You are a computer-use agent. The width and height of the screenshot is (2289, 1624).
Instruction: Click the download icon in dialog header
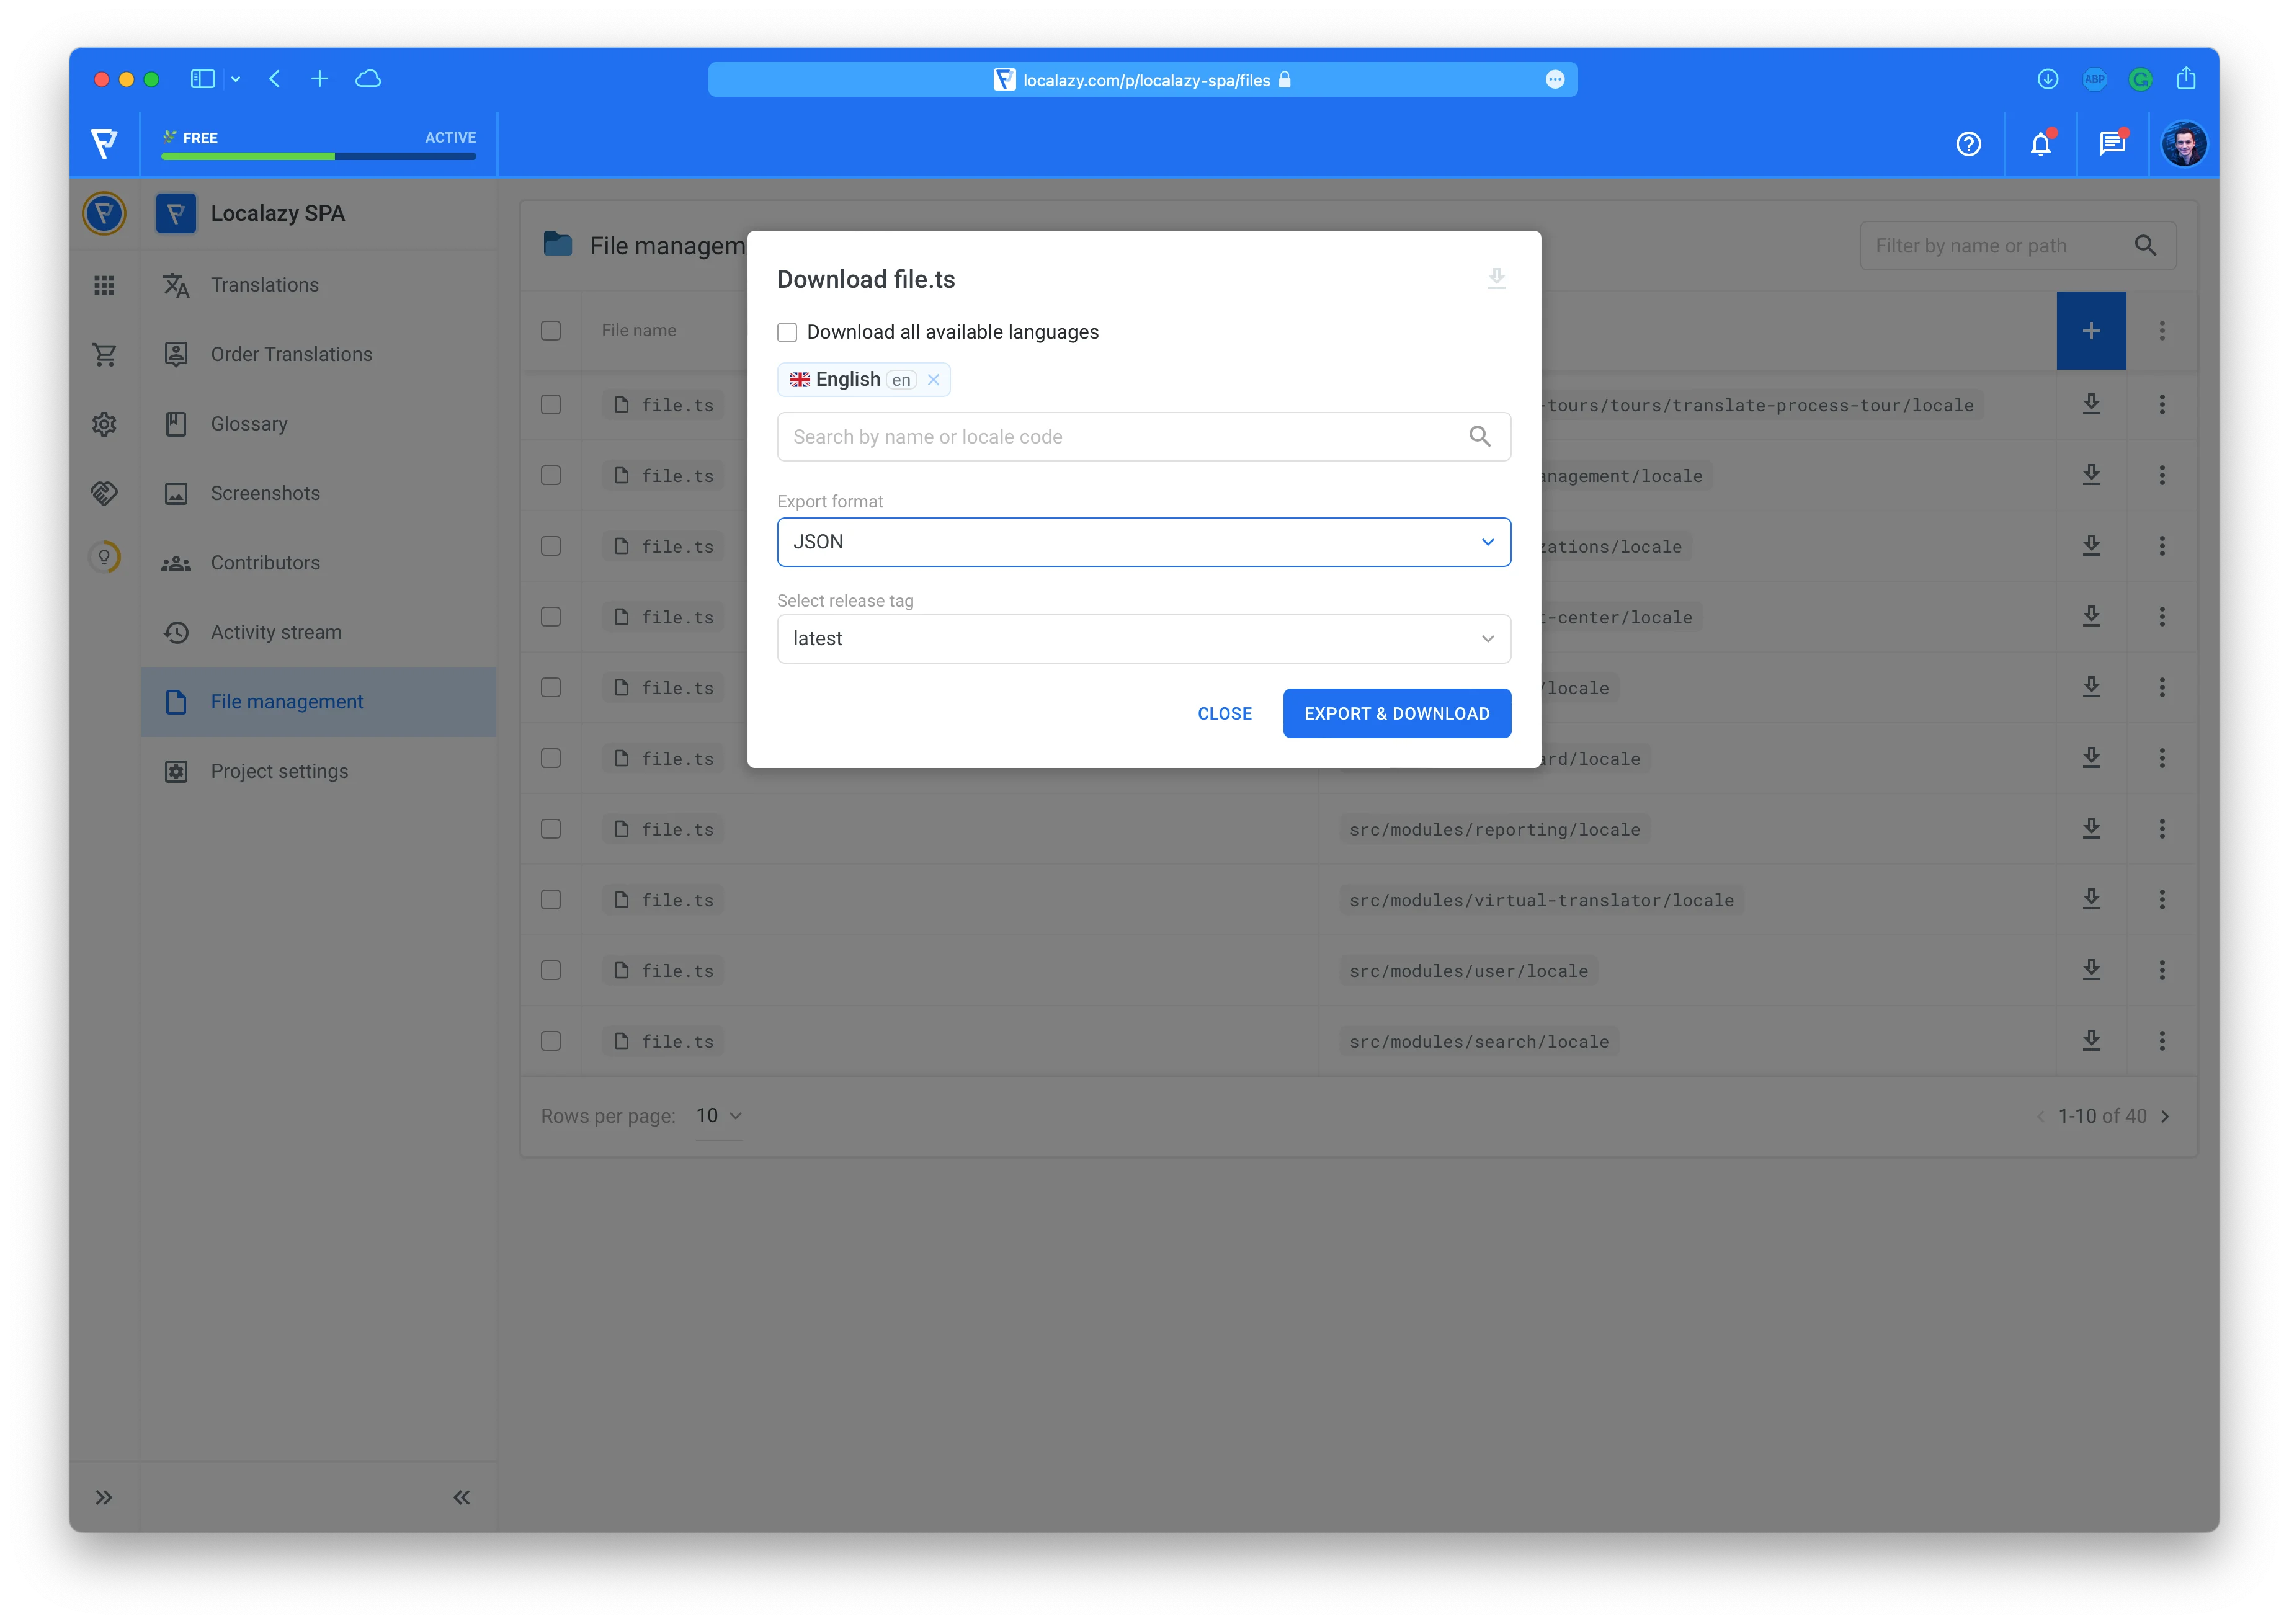click(1496, 278)
